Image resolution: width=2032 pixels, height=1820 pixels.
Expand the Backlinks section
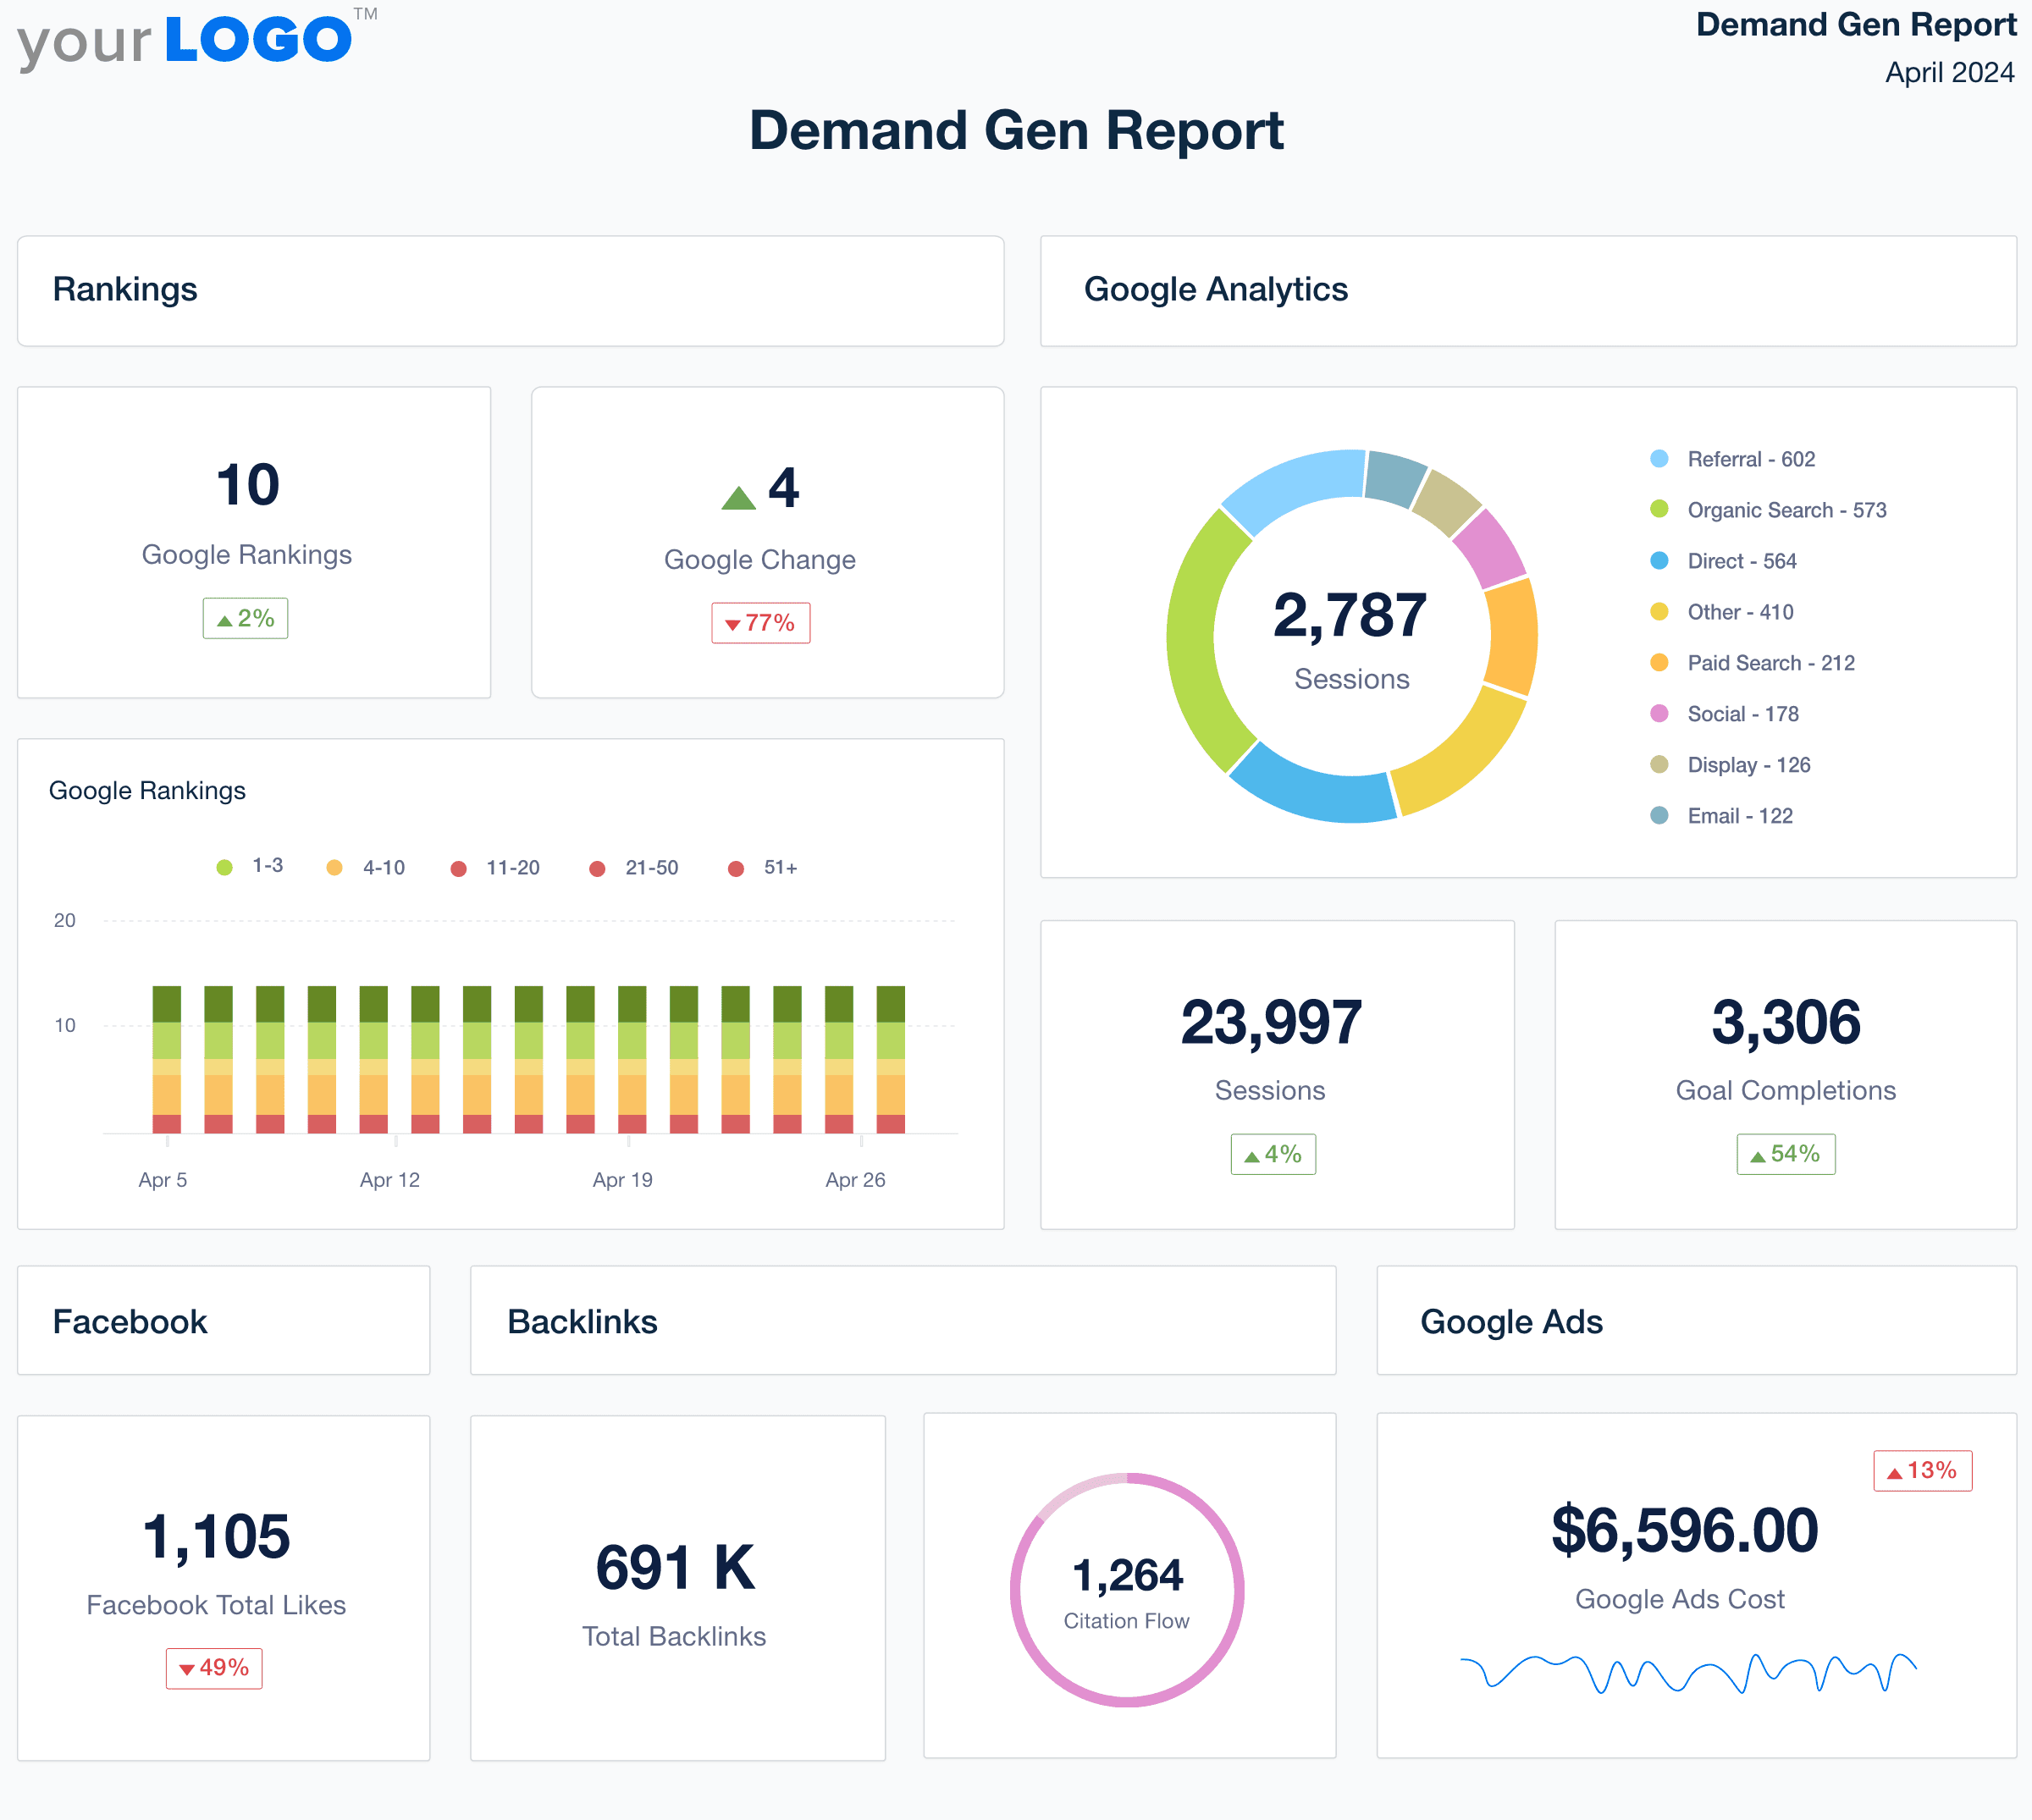point(582,1321)
